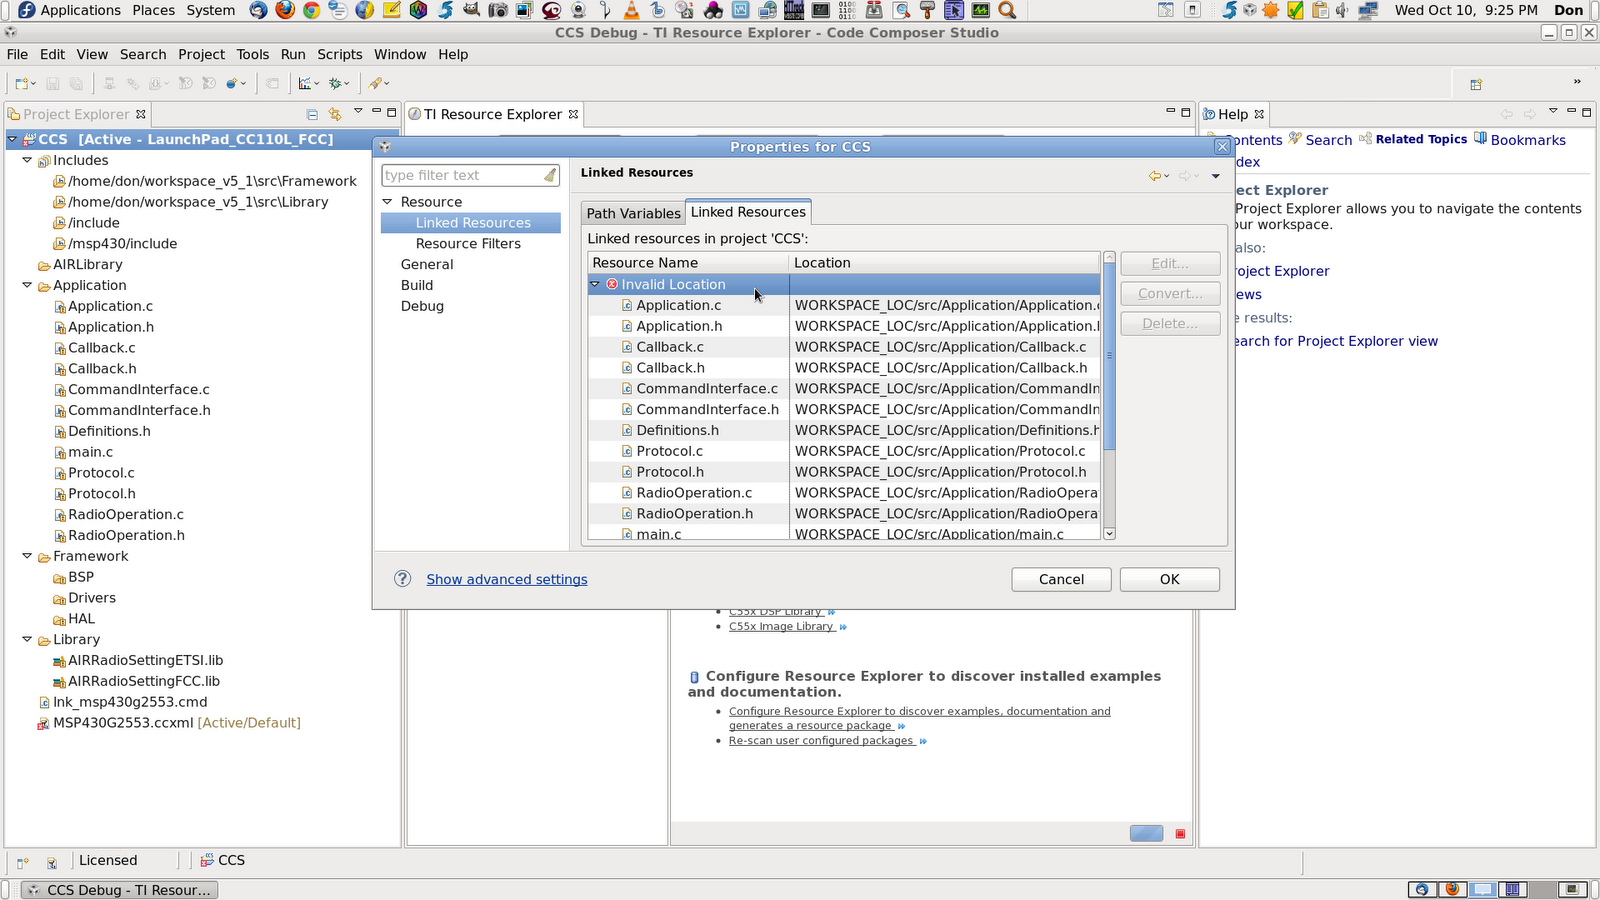Select Resource Filters in dialog tree
This screenshot has width=1600, height=900.
tap(468, 244)
